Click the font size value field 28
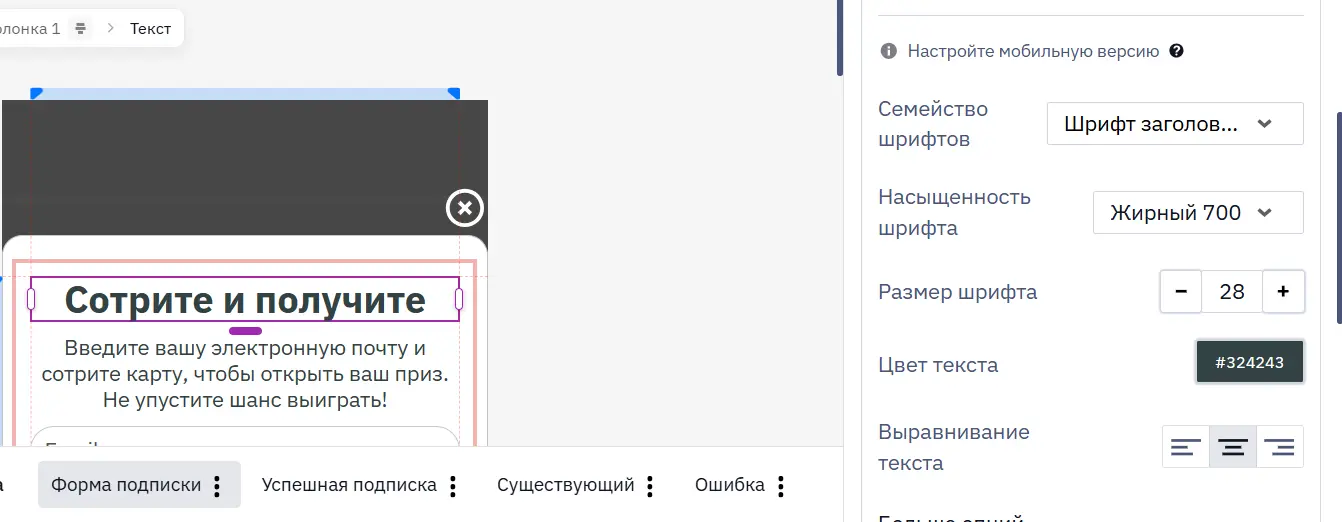 [x=1232, y=292]
